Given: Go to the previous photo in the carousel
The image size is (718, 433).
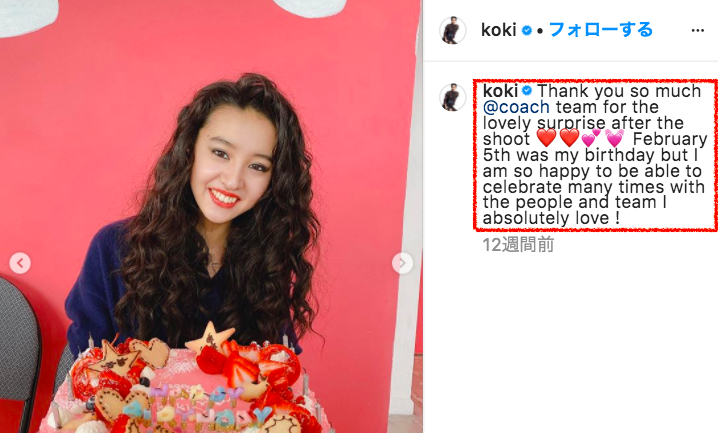Looking at the screenshot, I should [x=20, y=263].
